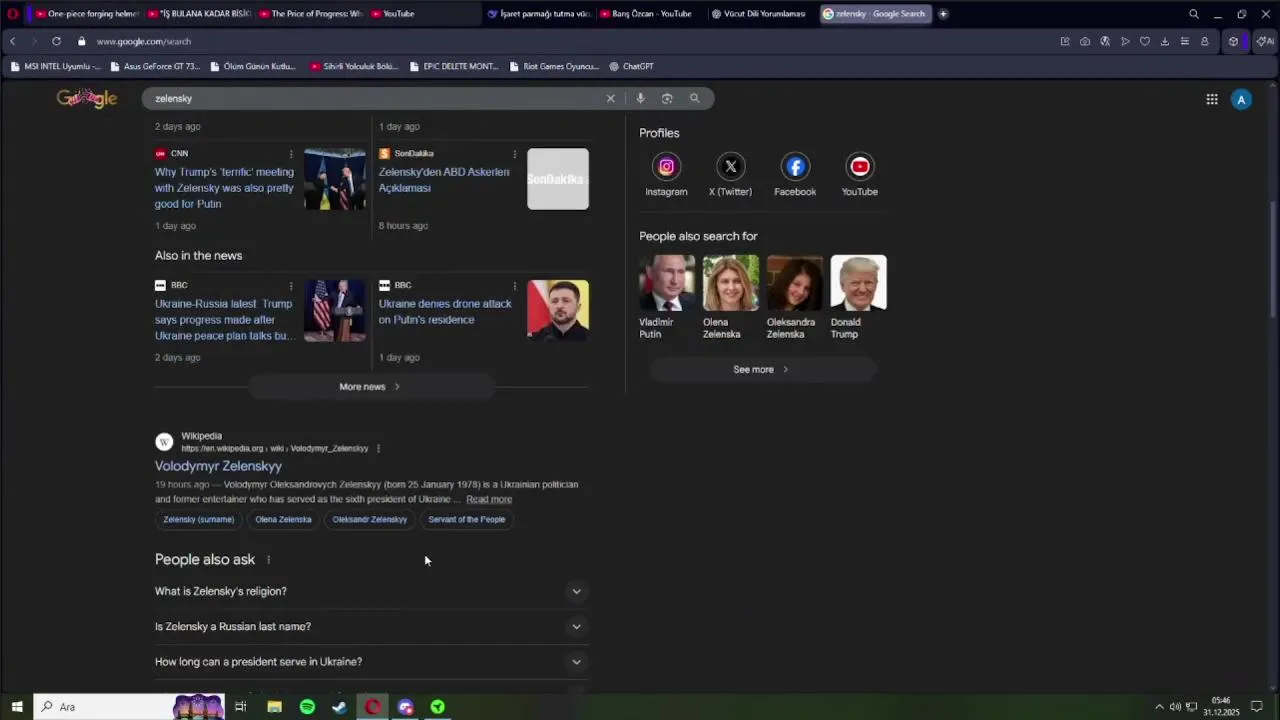Open options for the SonDakika news result

[515, 154]
